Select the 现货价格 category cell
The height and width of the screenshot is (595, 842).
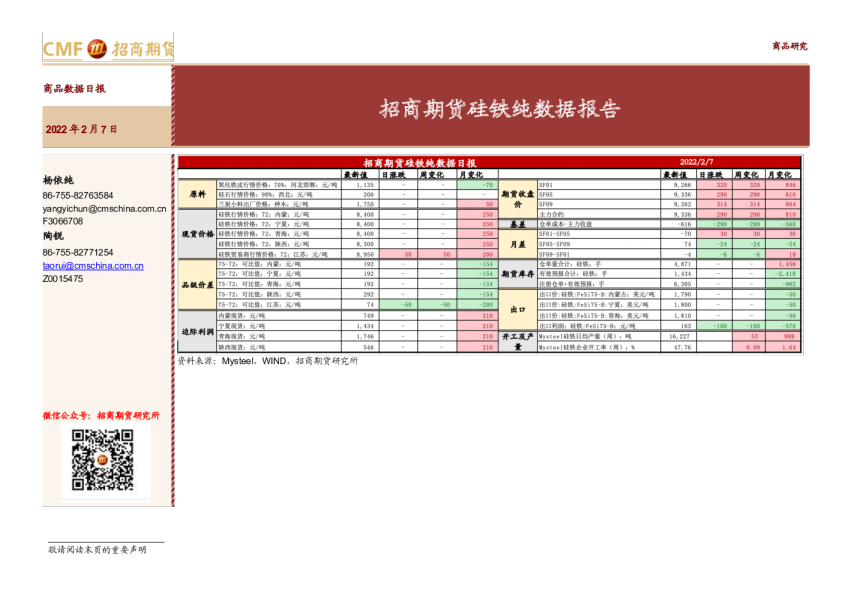click(197, 234)
